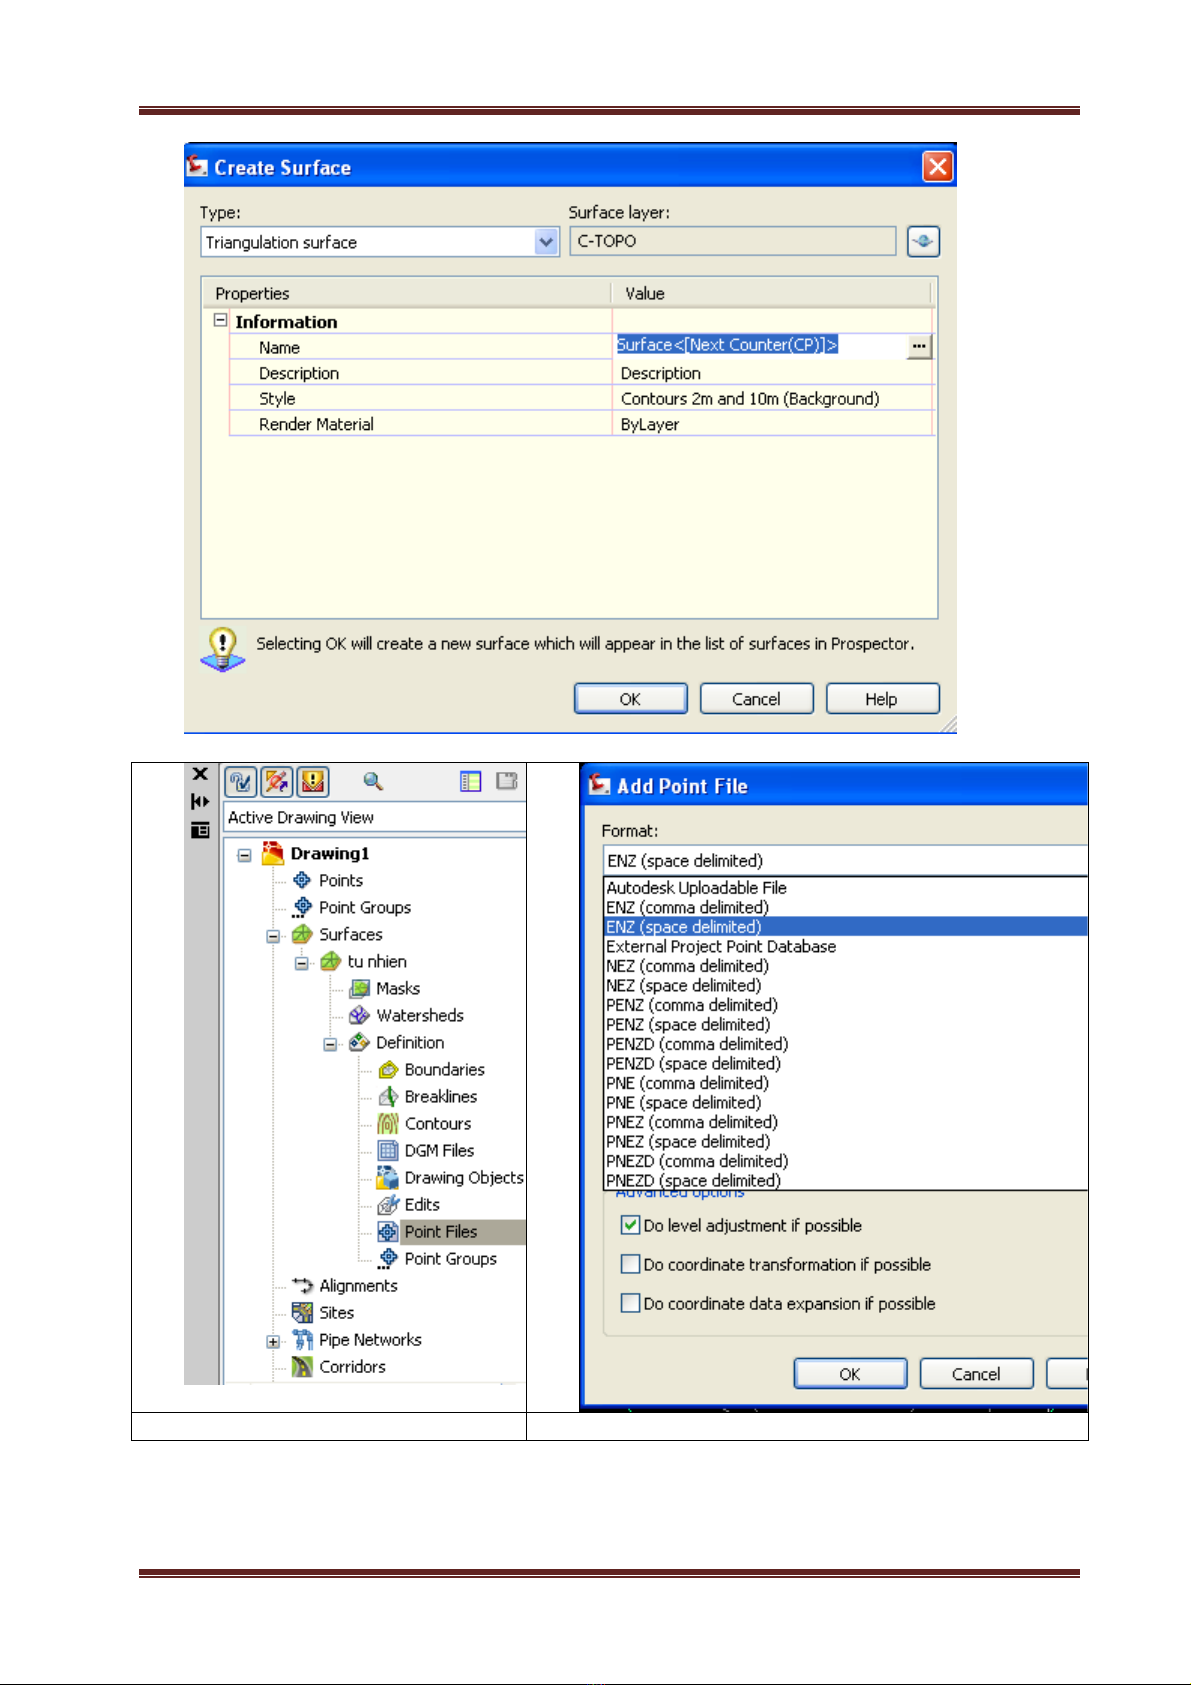The image size is (1191, 1685).
Task: Choose PNE (space delimited) format
Action: [x=846, y=1102]
